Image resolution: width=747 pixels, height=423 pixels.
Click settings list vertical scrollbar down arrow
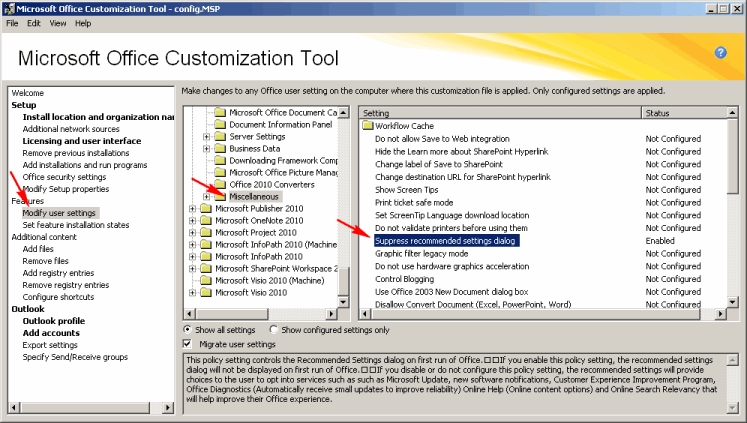click(733, 302)
